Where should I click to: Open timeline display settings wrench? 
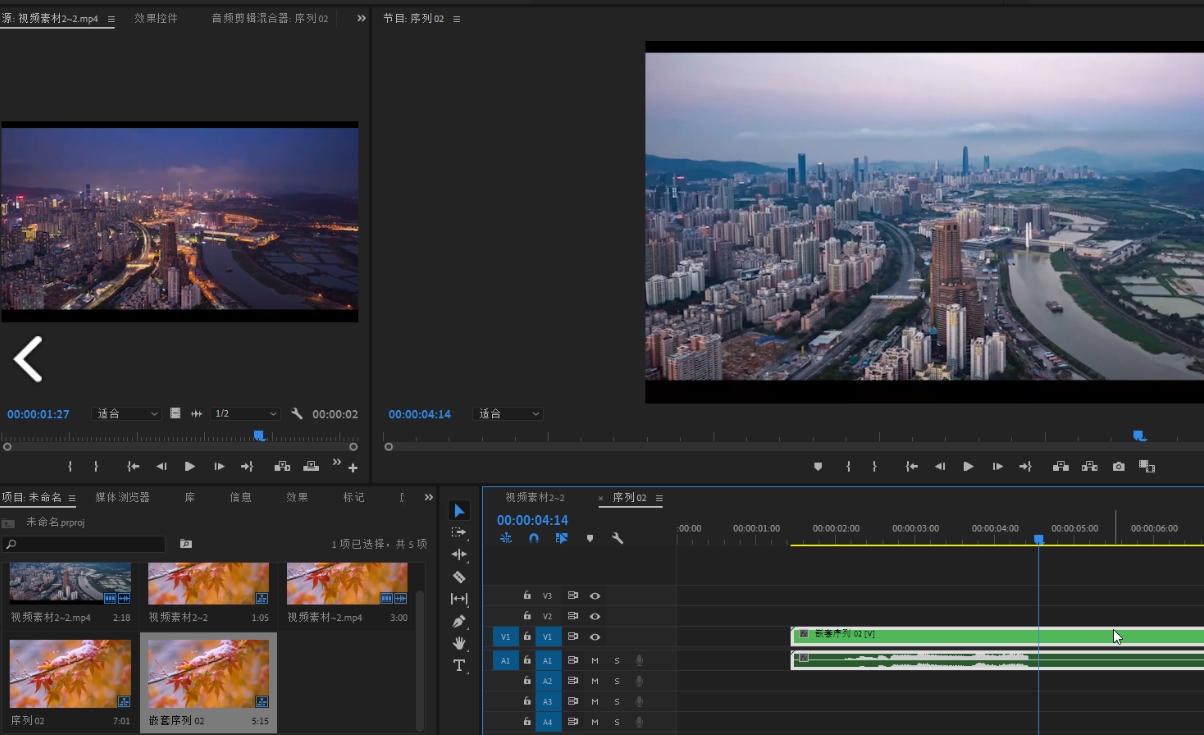pyautogui.click(x=618, y=538)
